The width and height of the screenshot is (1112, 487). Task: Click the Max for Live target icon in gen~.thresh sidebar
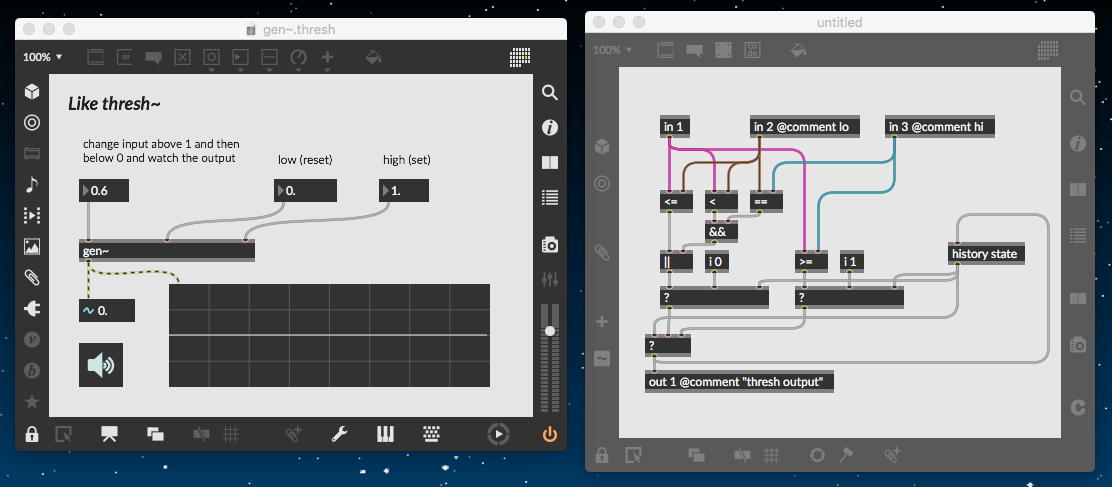(32, 123)
